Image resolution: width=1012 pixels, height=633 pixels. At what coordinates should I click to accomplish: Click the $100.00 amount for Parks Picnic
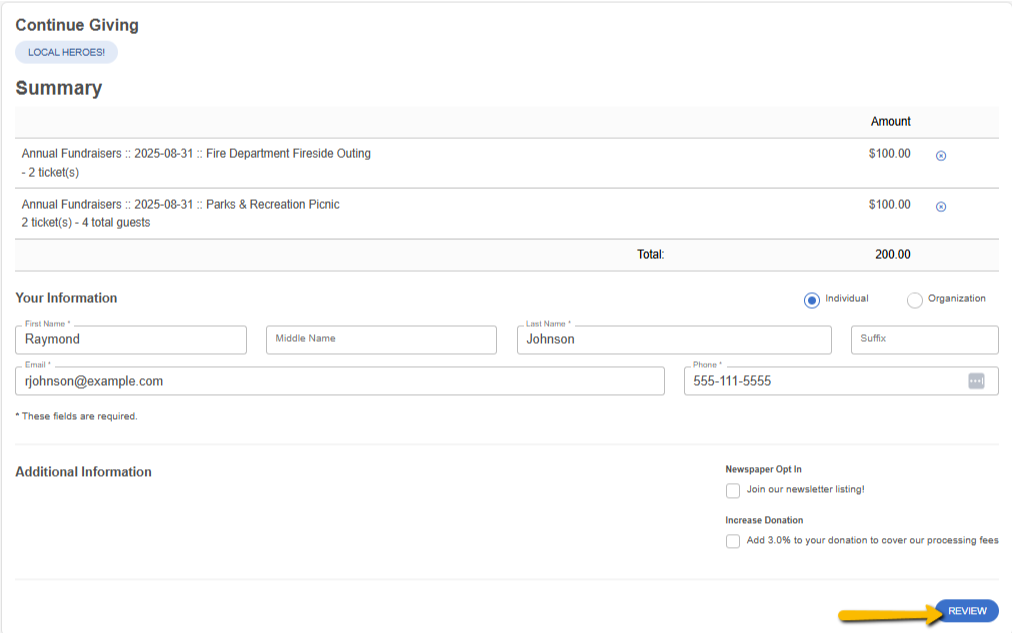889,205
